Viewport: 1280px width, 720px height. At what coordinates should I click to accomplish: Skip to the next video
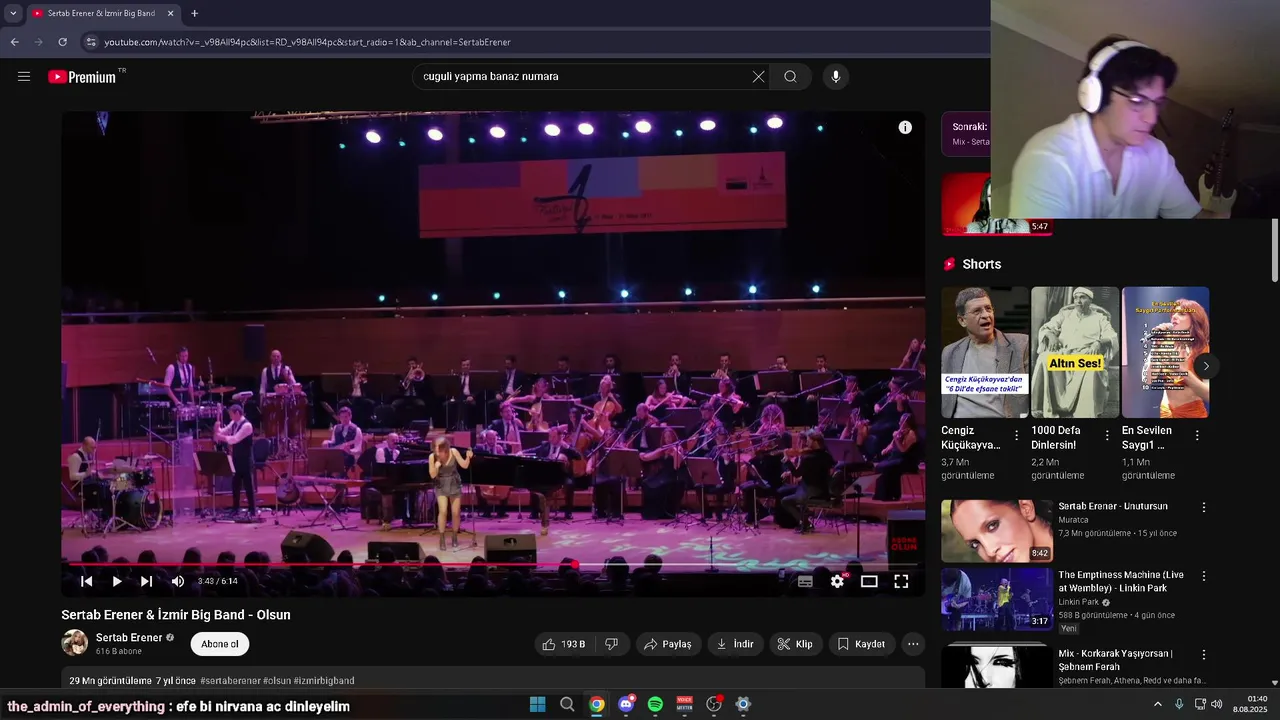pyautogui.click(x=147, y=581)
